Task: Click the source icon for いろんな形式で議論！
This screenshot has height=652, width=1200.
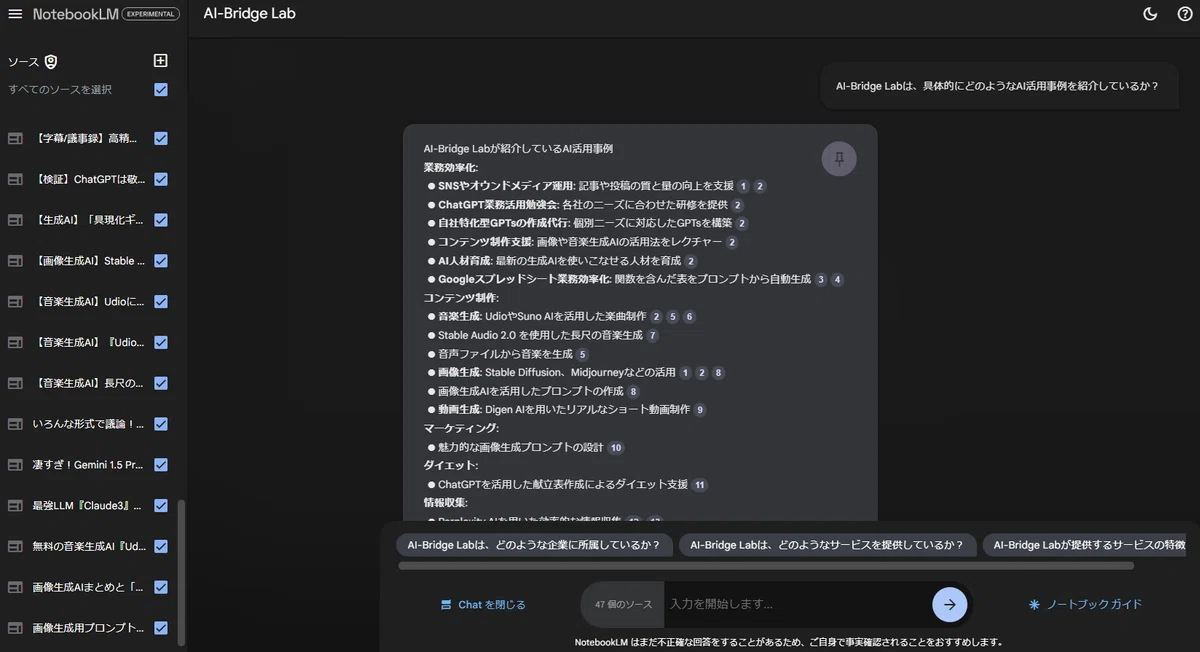Action: click(15, 424)
